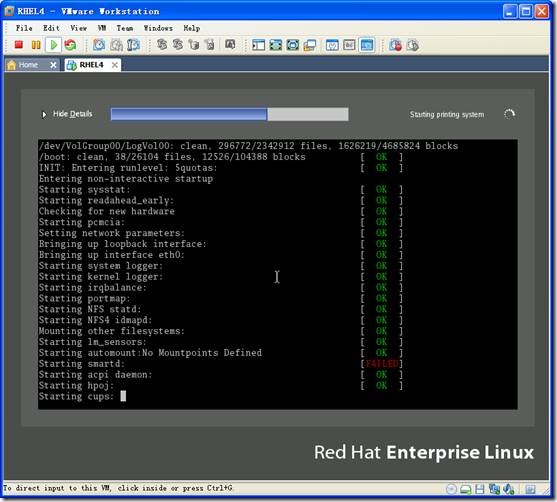Click the hard disk device status bar icon
The width and height of the screenshot is (557, 502).
point(466,490)
